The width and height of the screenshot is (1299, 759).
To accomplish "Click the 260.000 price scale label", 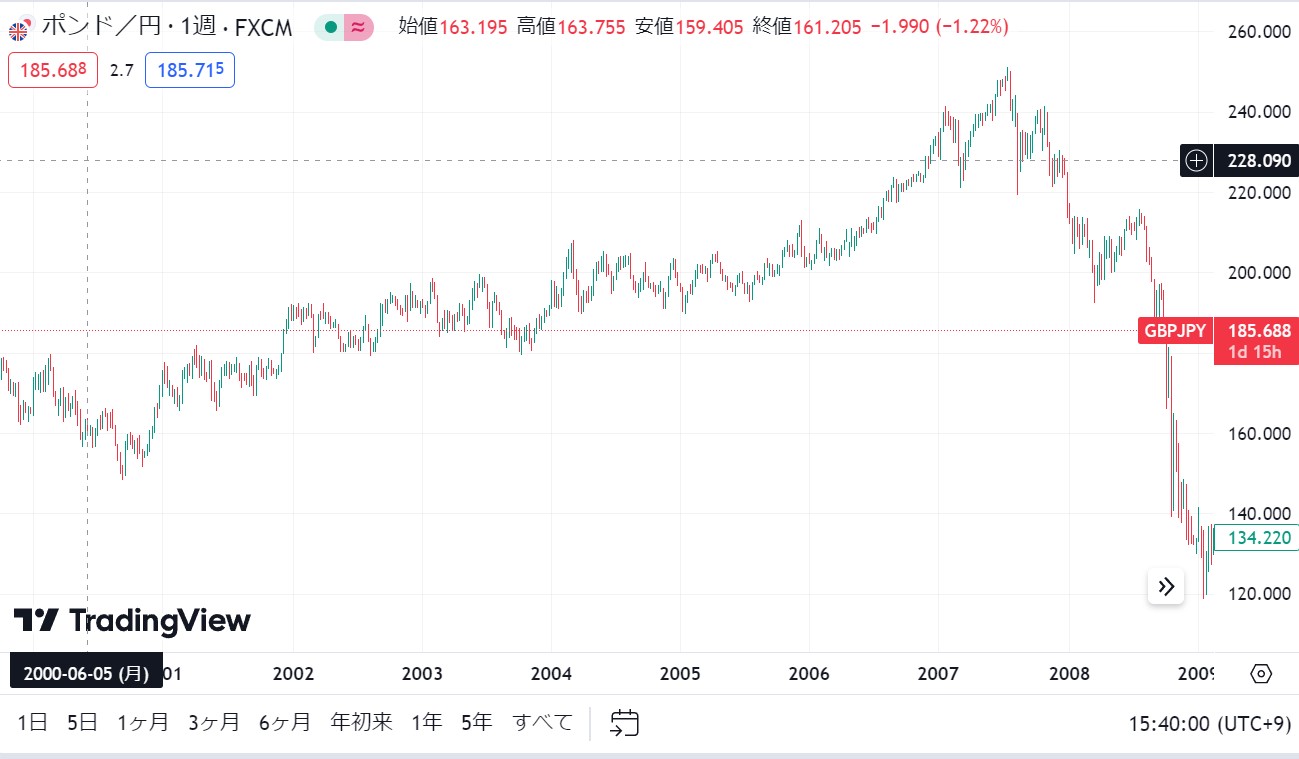I will pos(1259,32).
